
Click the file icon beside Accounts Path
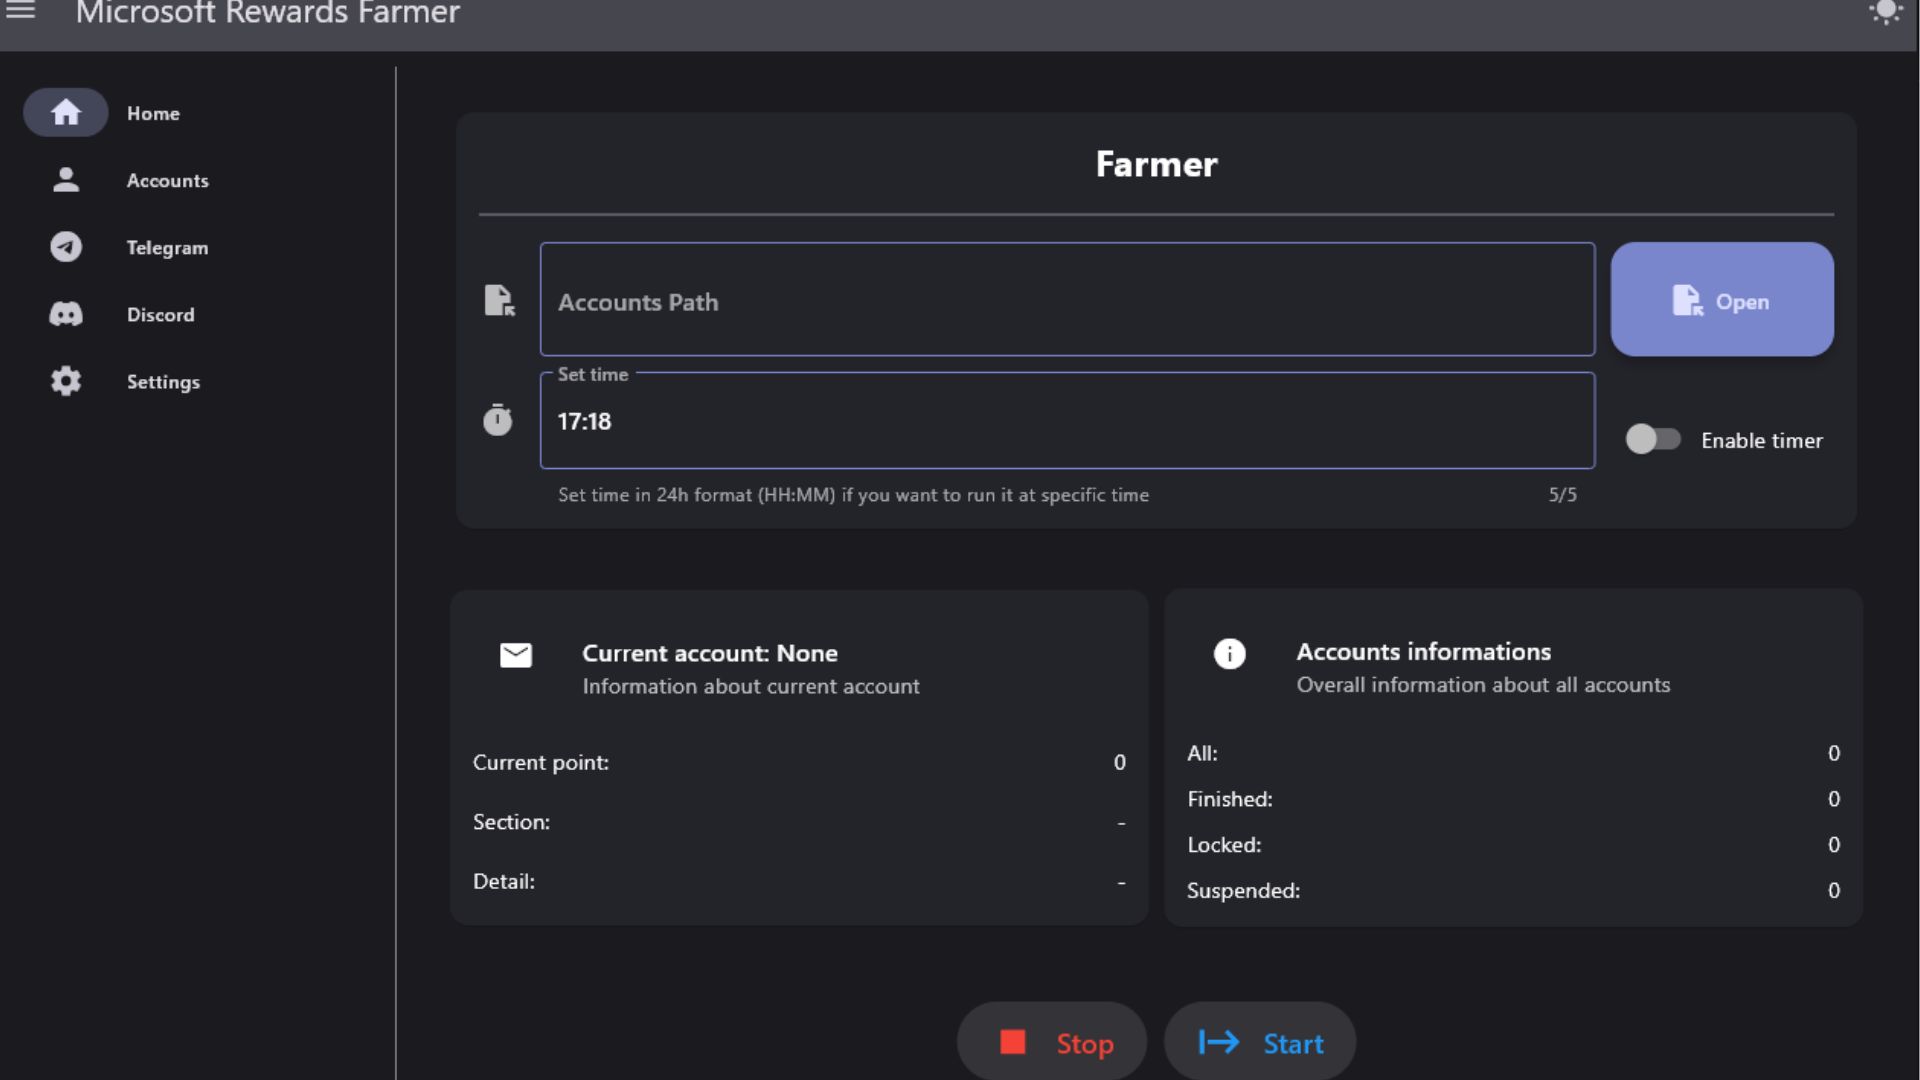tap(498, 300)
